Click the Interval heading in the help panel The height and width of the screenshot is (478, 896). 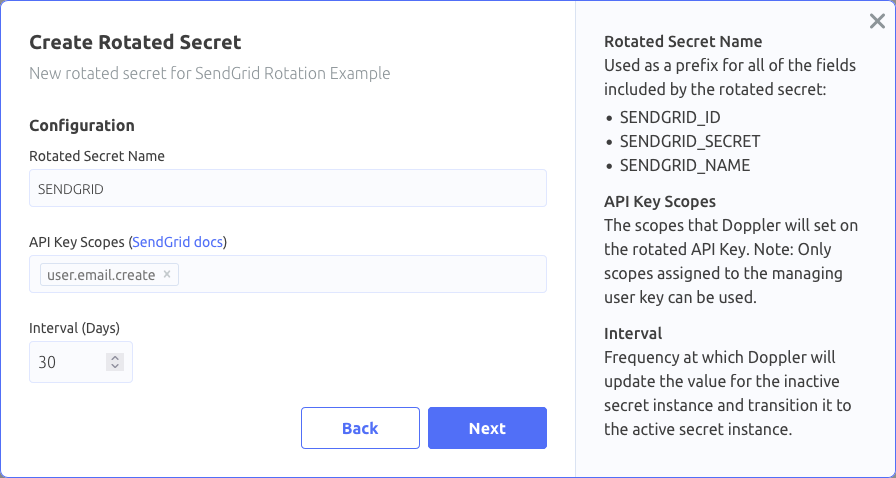633,333
